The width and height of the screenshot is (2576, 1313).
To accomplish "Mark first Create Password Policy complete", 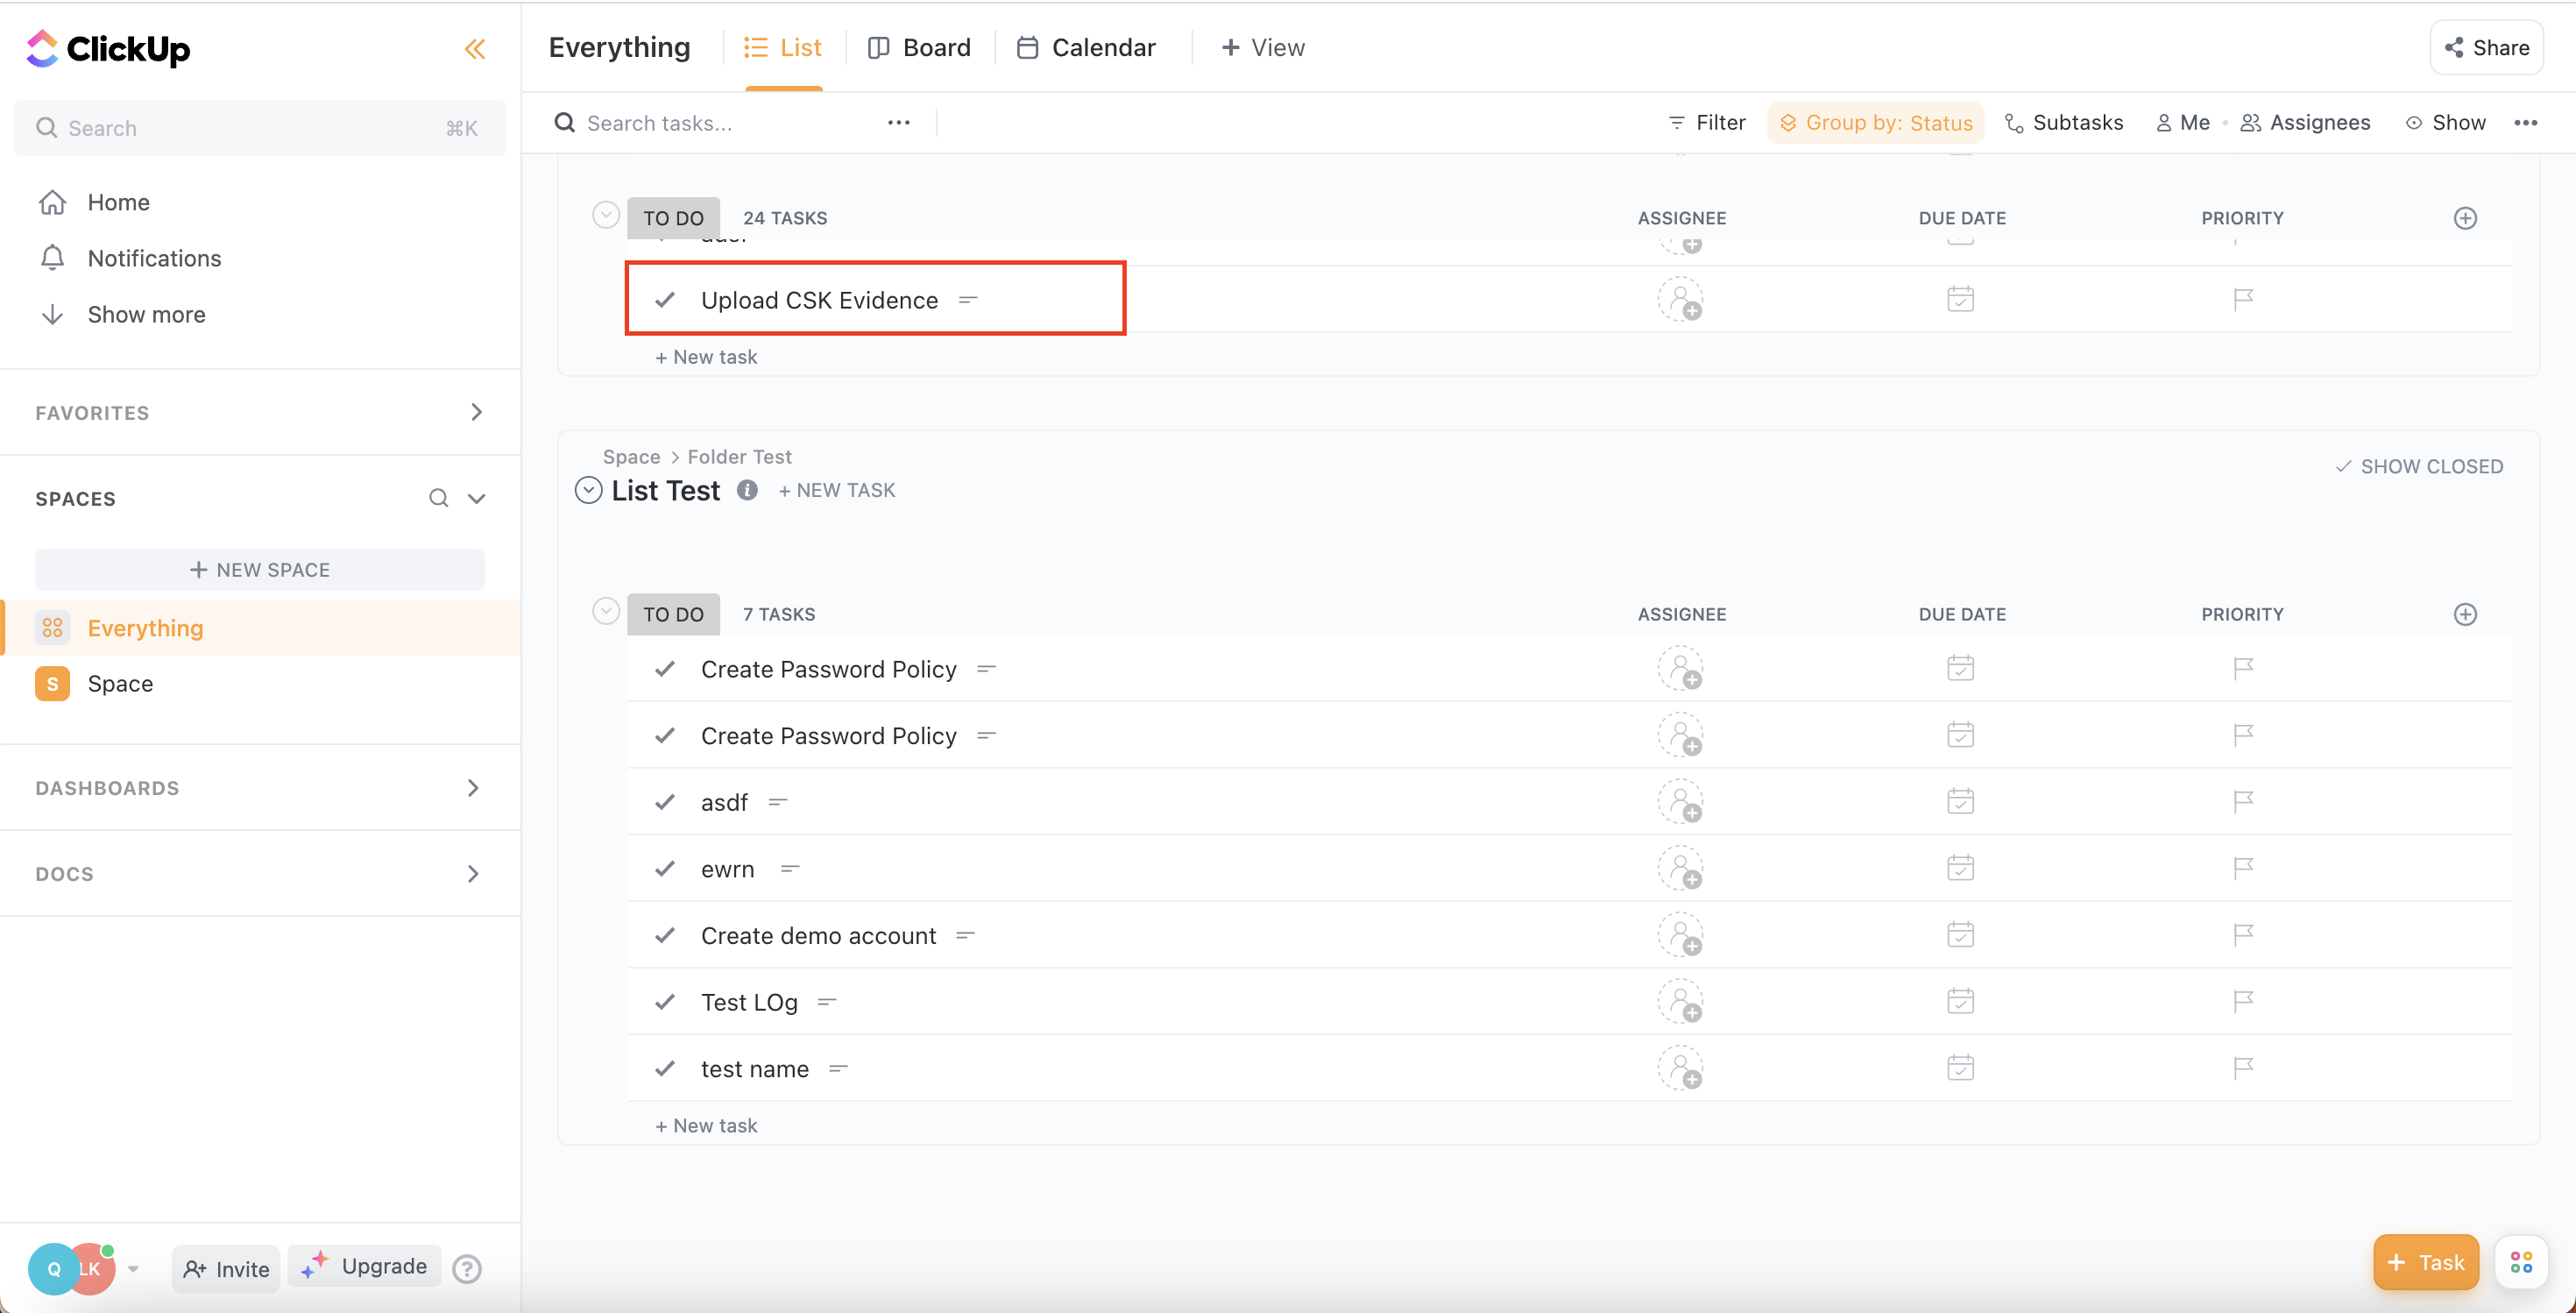I will 665,669.
